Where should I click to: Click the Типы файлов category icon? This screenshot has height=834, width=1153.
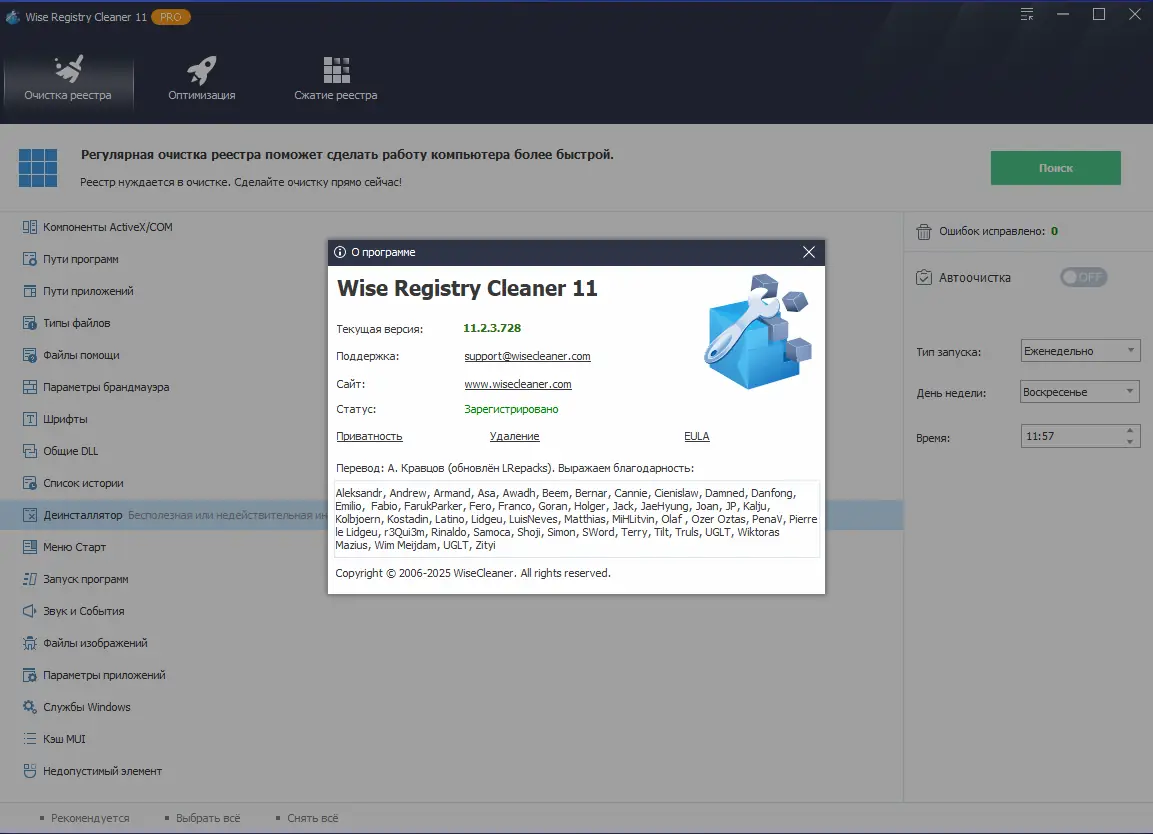pyautogui.click(x=29, y=323)
